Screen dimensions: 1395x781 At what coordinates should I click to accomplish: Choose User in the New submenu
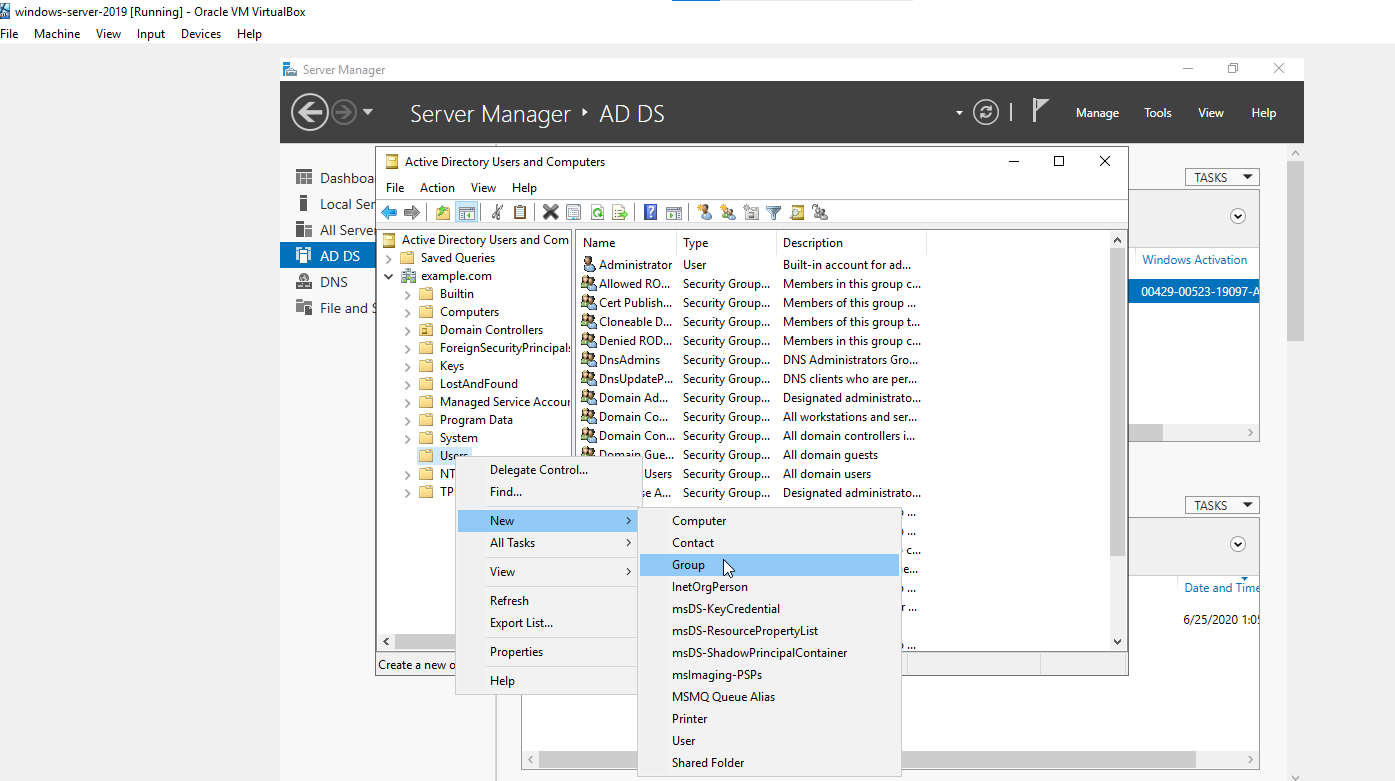pyautogui.click(x=768, y=741)
